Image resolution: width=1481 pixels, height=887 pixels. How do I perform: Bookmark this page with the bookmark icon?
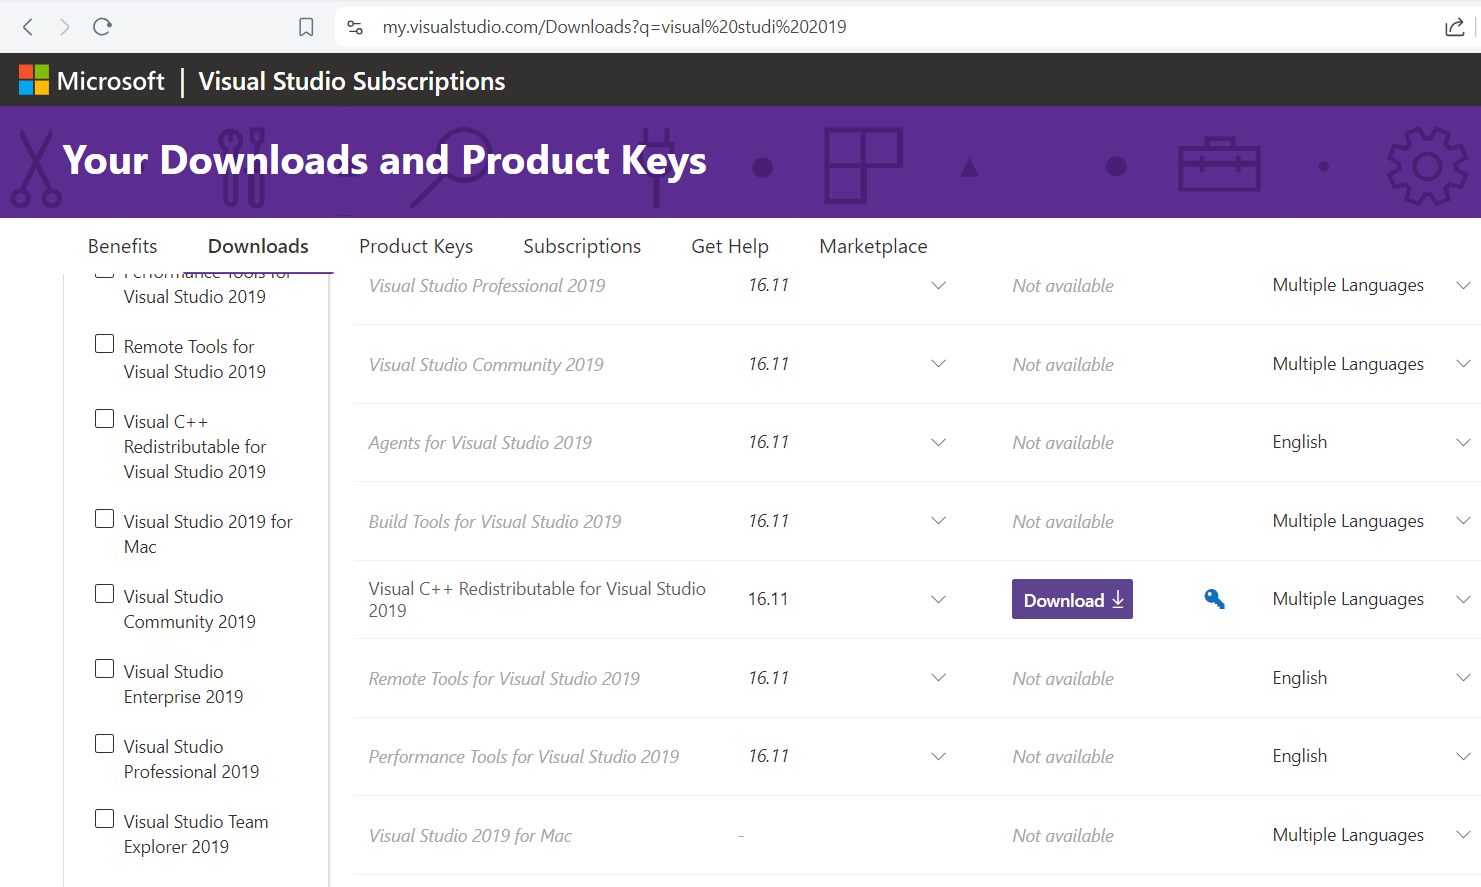306,27
